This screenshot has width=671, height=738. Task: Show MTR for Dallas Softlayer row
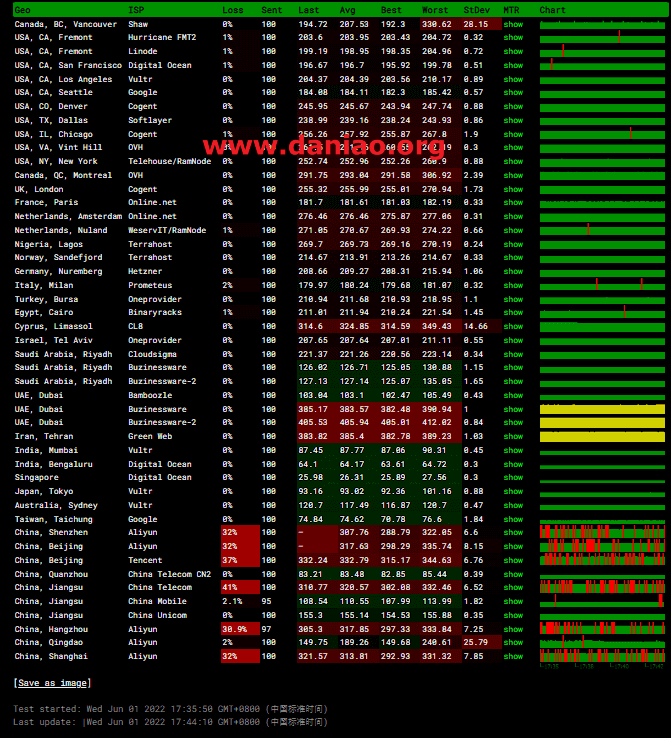click(x=513, y=120)
